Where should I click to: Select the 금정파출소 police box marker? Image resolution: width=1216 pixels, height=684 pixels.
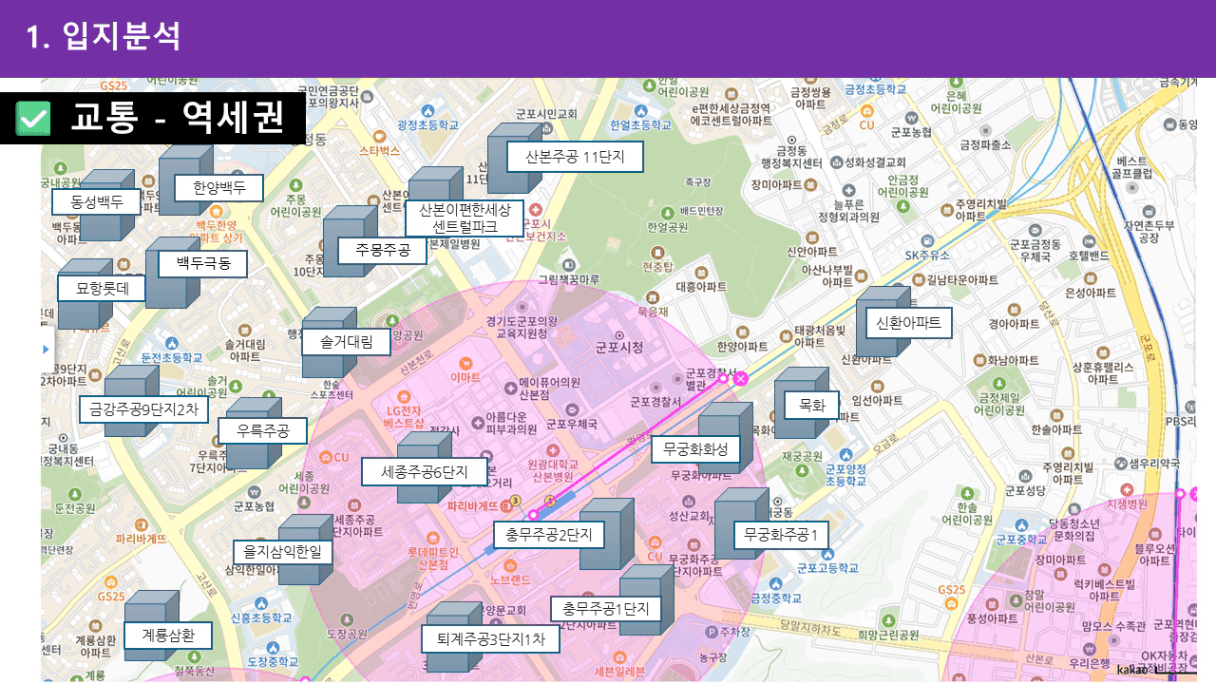tap(986, 130)
